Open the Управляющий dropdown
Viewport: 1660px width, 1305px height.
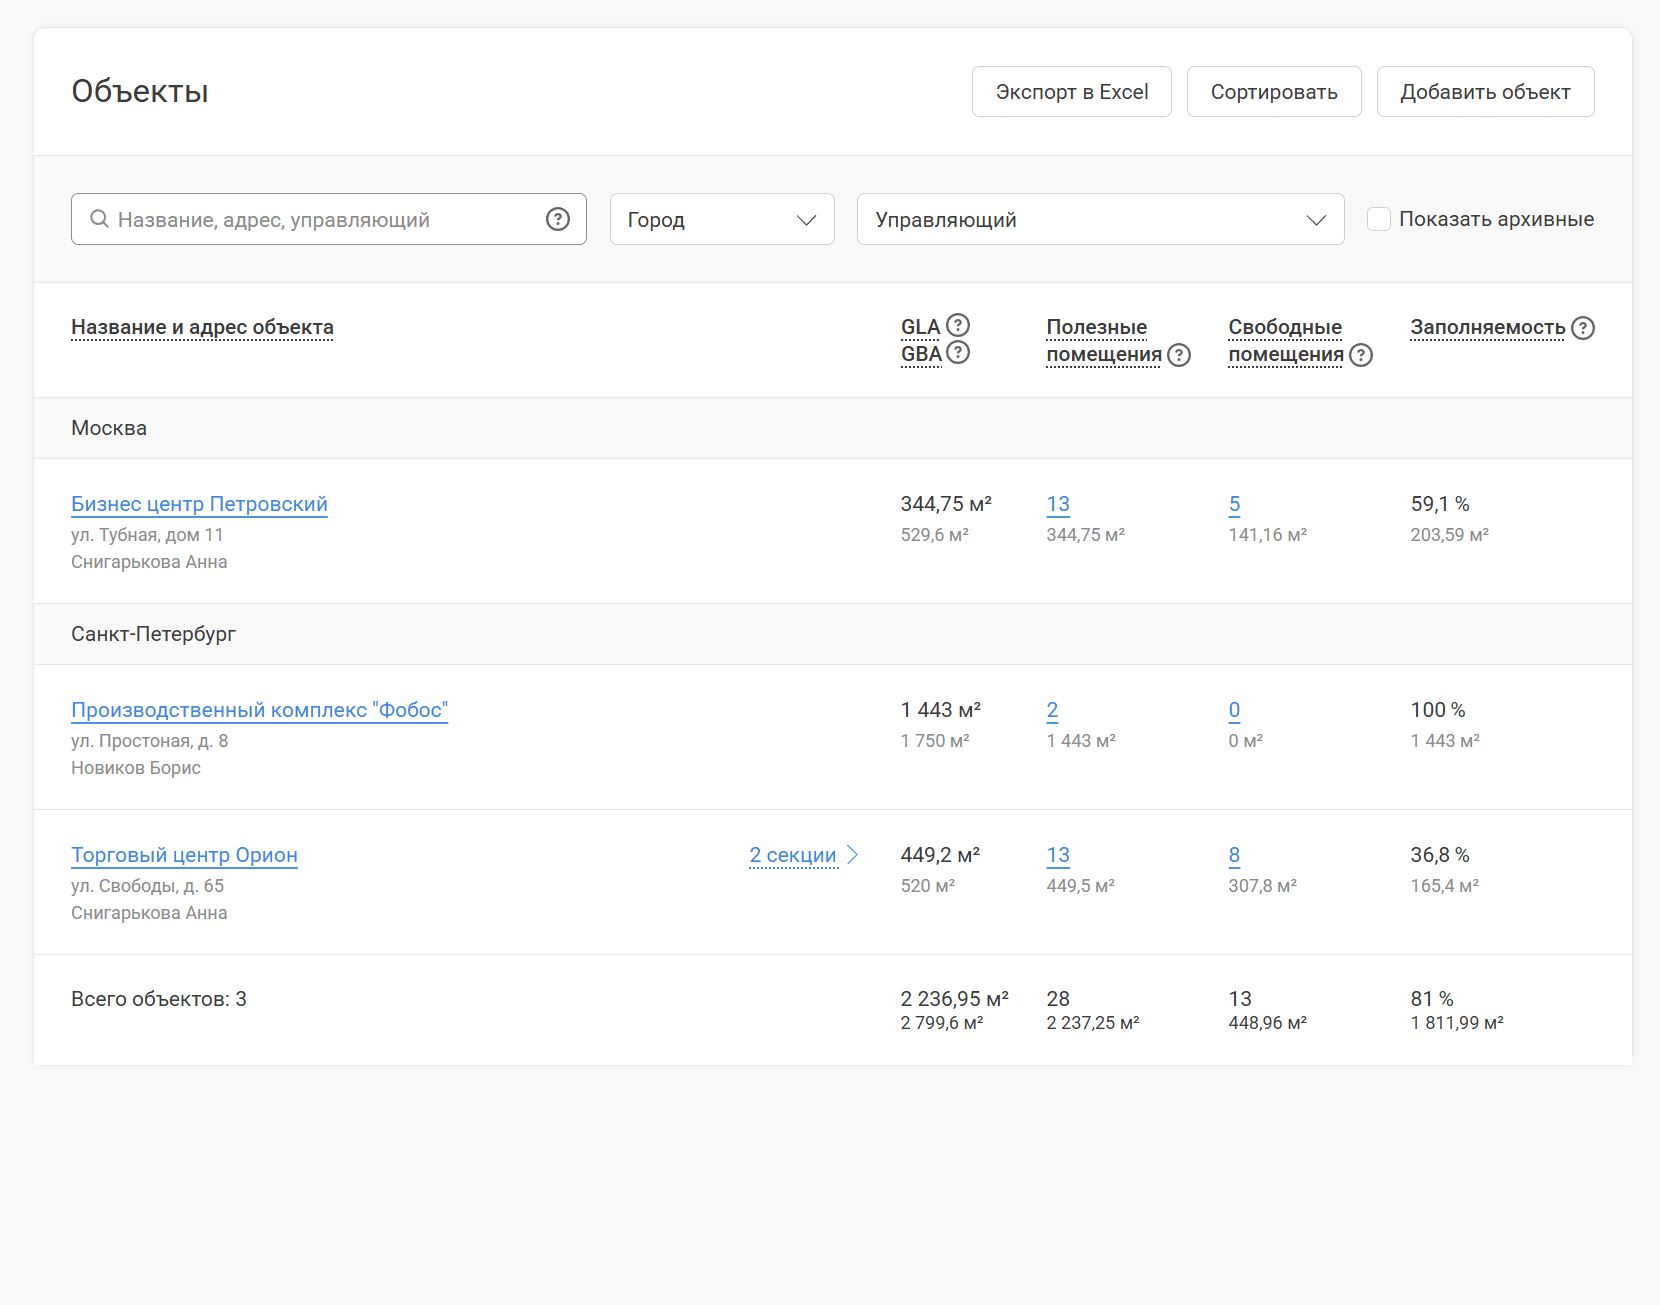1100,219
